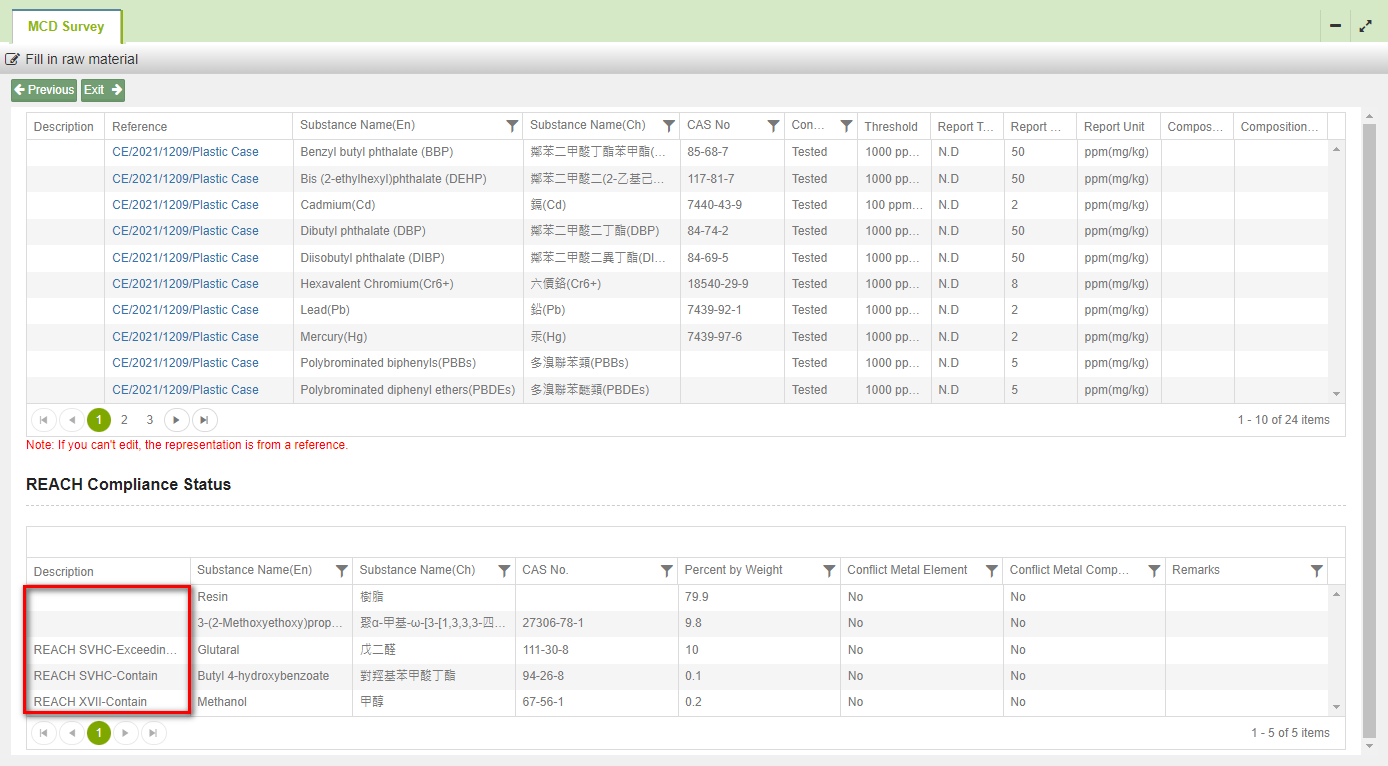Select page 1 in REACH table pager
This screenshot has height=766, width=1388.
tap(98, 733)
